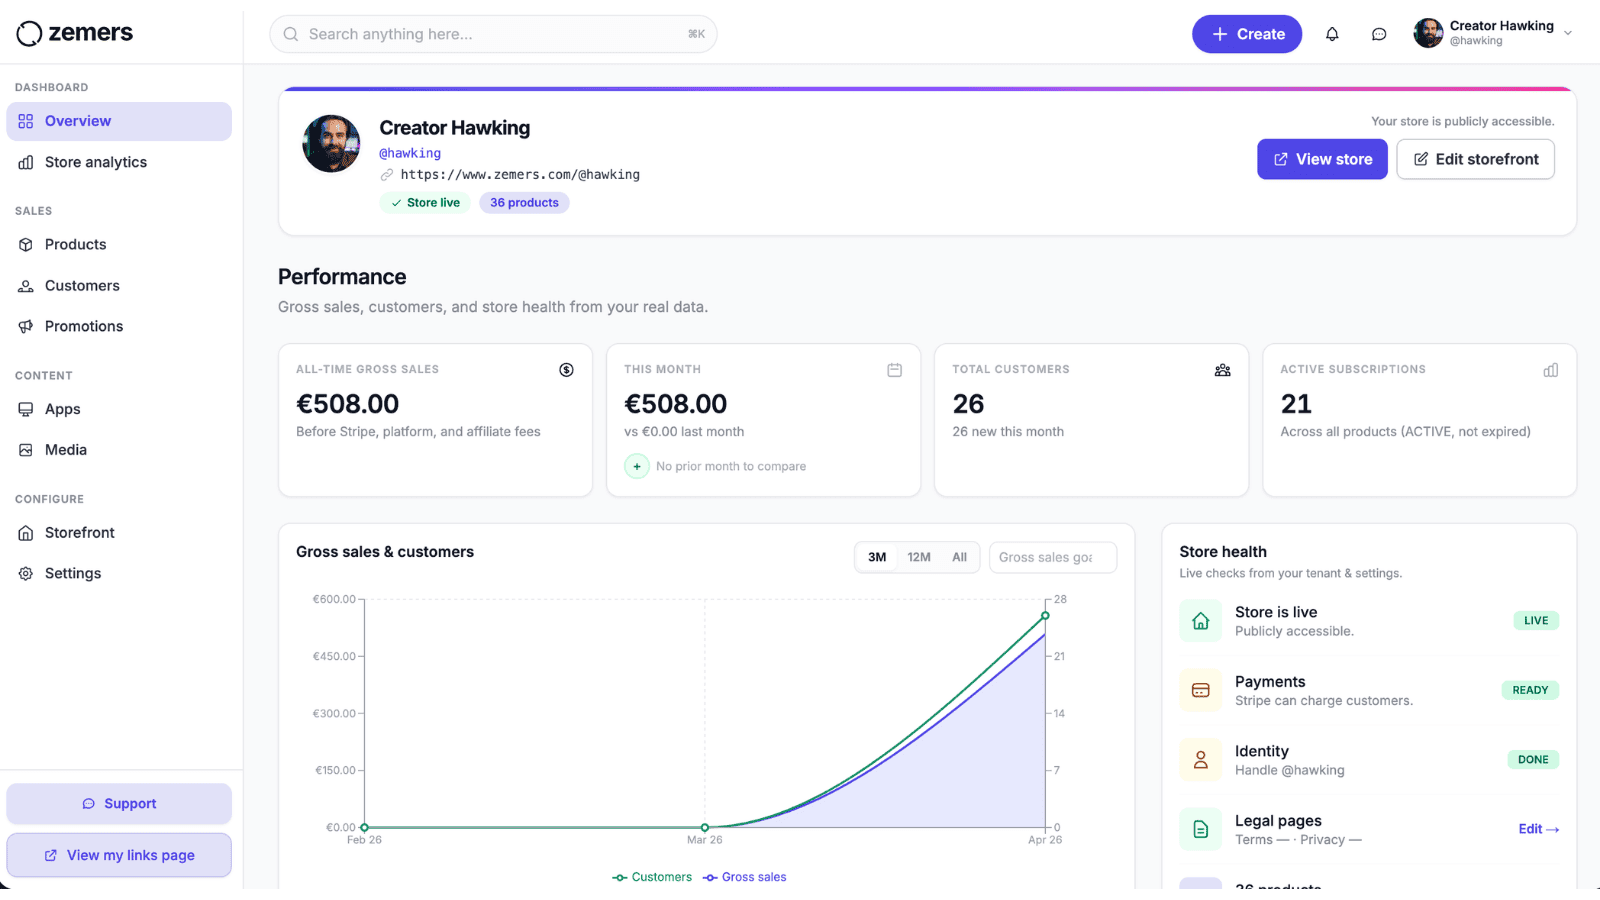Open the messages chat icon

1379,34
